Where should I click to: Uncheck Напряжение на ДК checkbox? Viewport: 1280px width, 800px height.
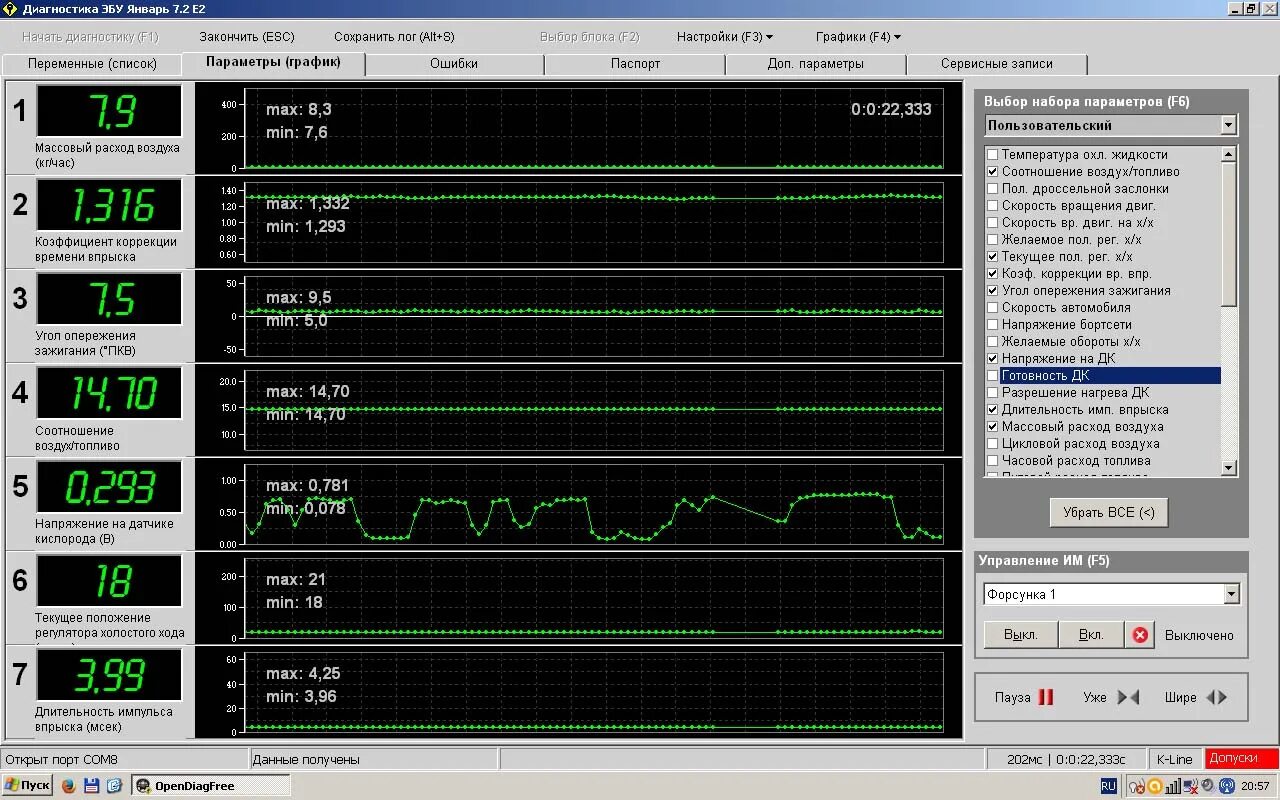click(x=992, y=359)
